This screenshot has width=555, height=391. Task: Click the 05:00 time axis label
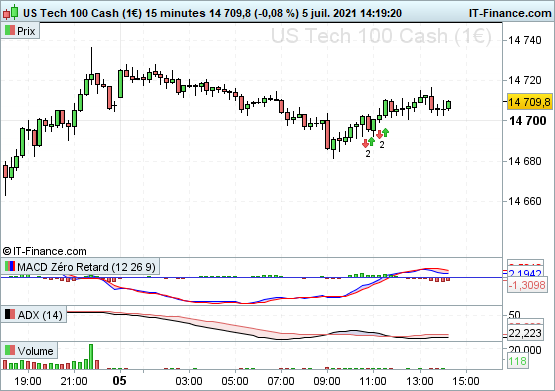point(235,381)
